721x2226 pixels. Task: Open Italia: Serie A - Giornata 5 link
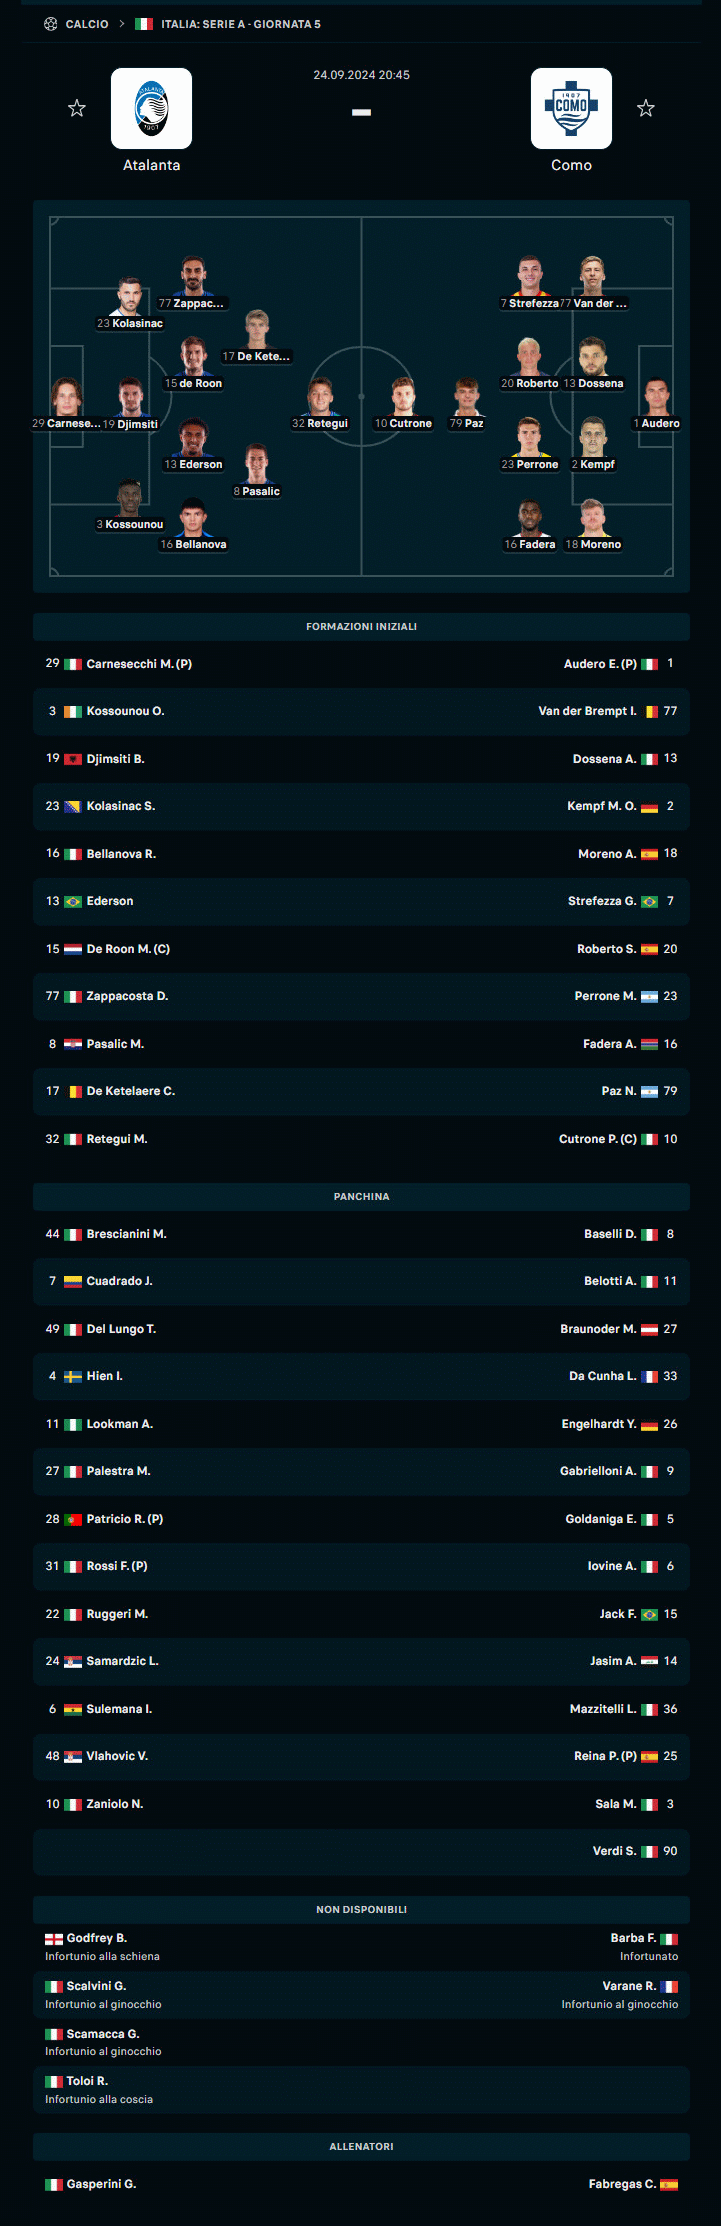coord(241,24)
